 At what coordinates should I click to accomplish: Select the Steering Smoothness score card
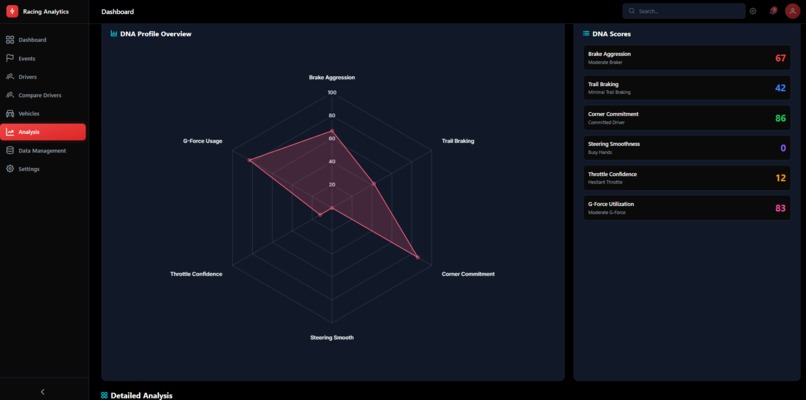tap(687, 148)
